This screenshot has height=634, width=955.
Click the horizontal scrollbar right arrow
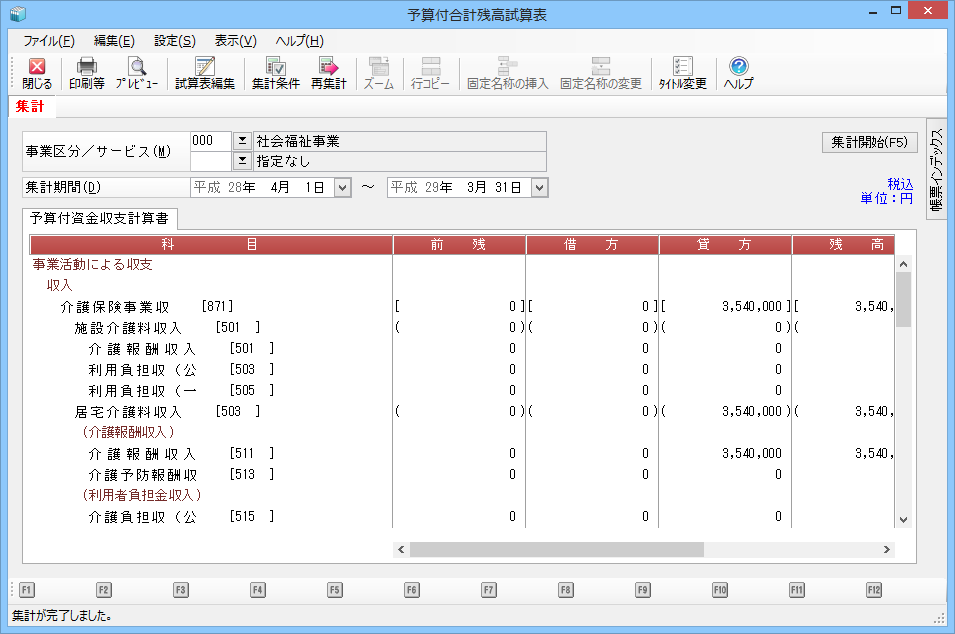click(x=886, y=549)
